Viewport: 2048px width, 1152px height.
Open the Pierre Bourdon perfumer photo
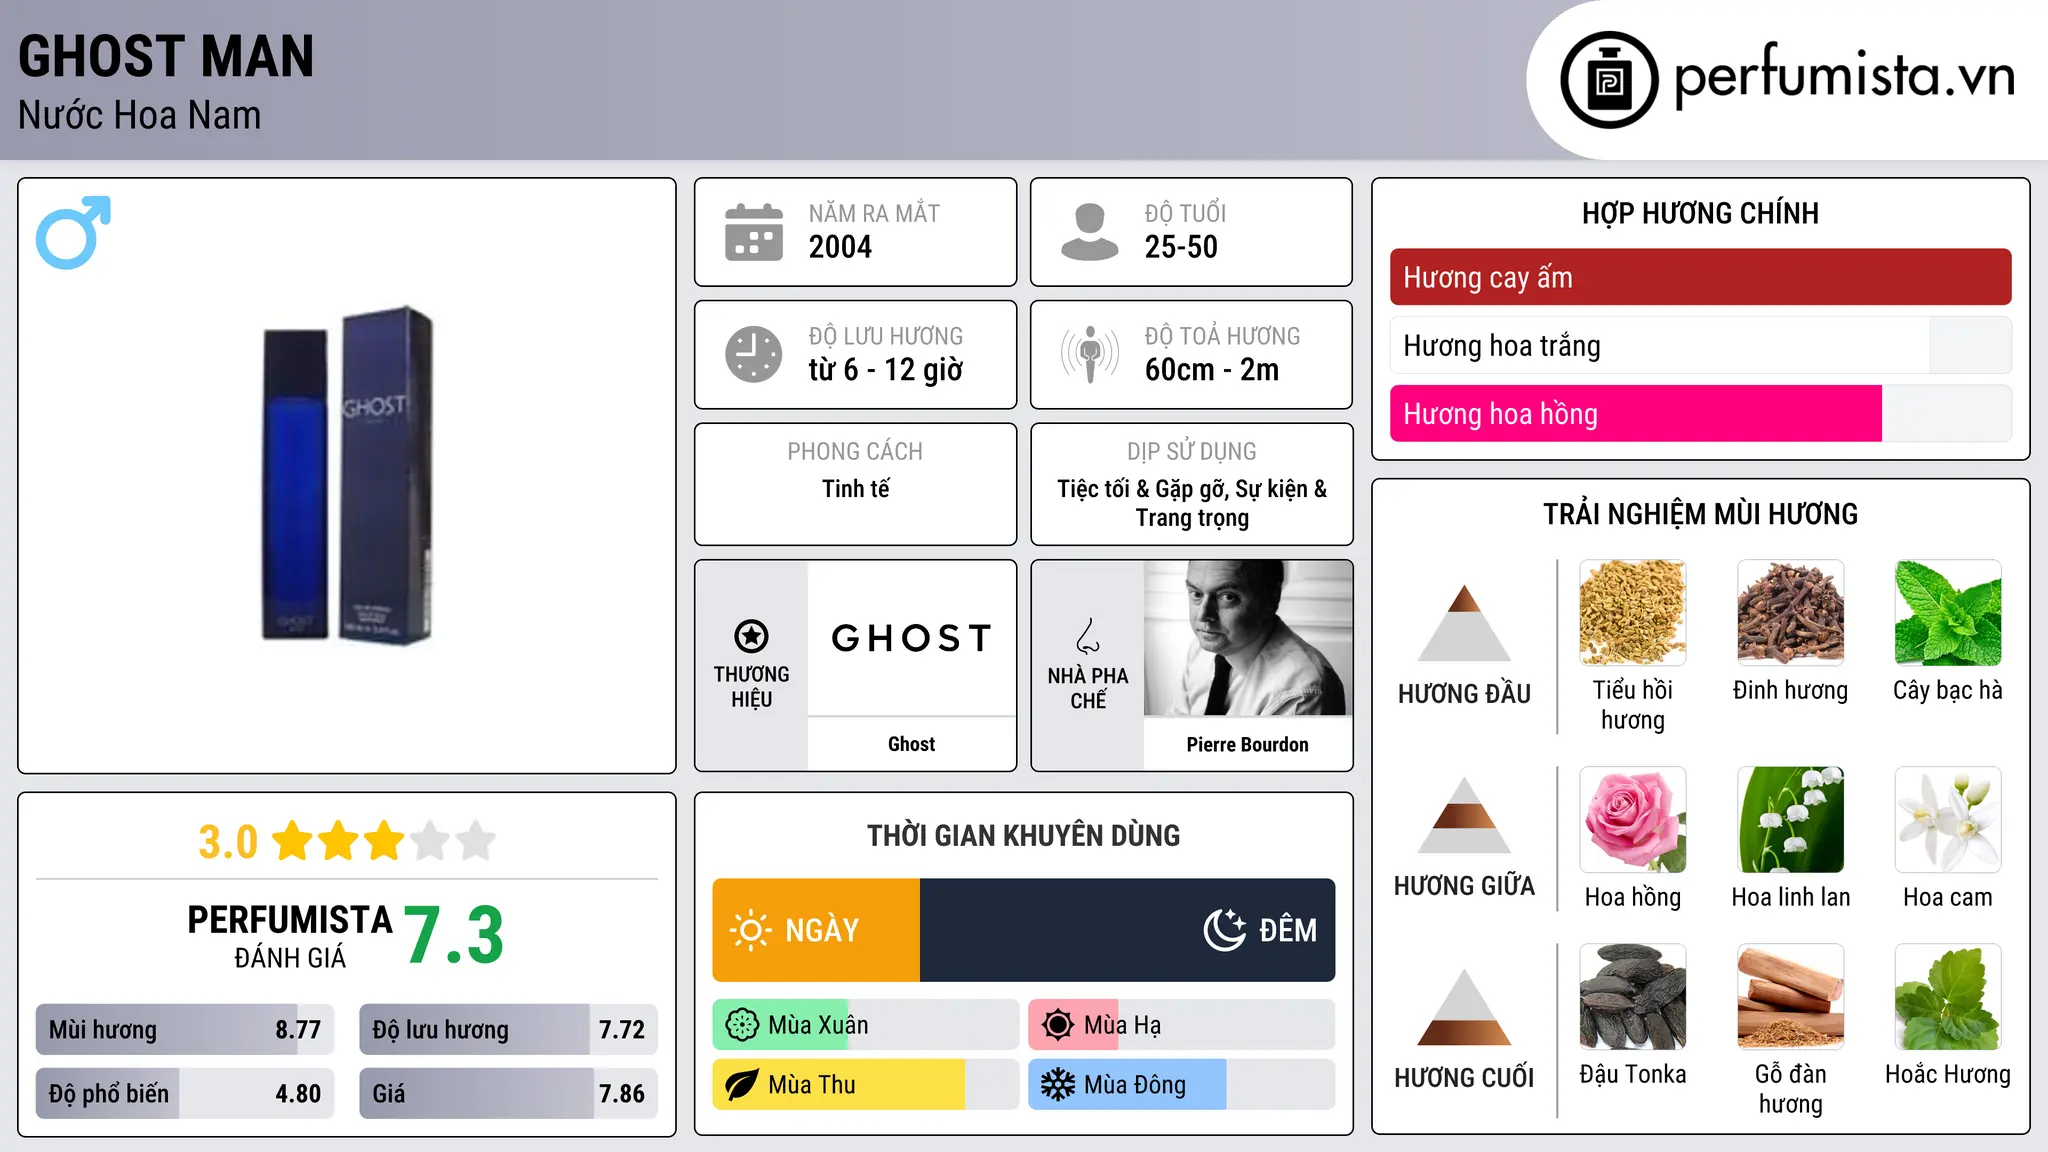click(x=1248, y=638)
